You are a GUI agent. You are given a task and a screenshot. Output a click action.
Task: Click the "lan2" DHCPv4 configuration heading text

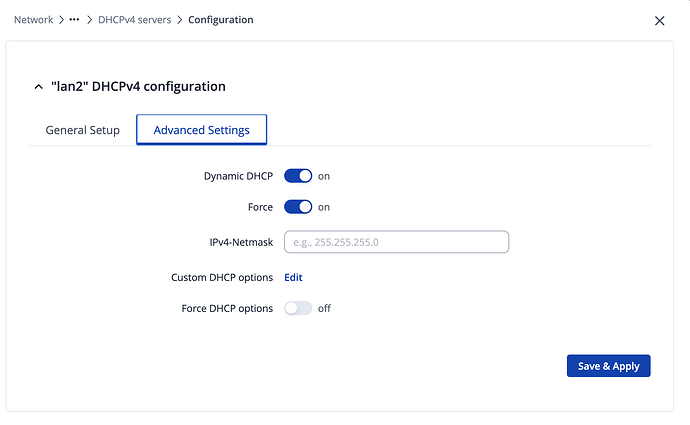[138, 87]
